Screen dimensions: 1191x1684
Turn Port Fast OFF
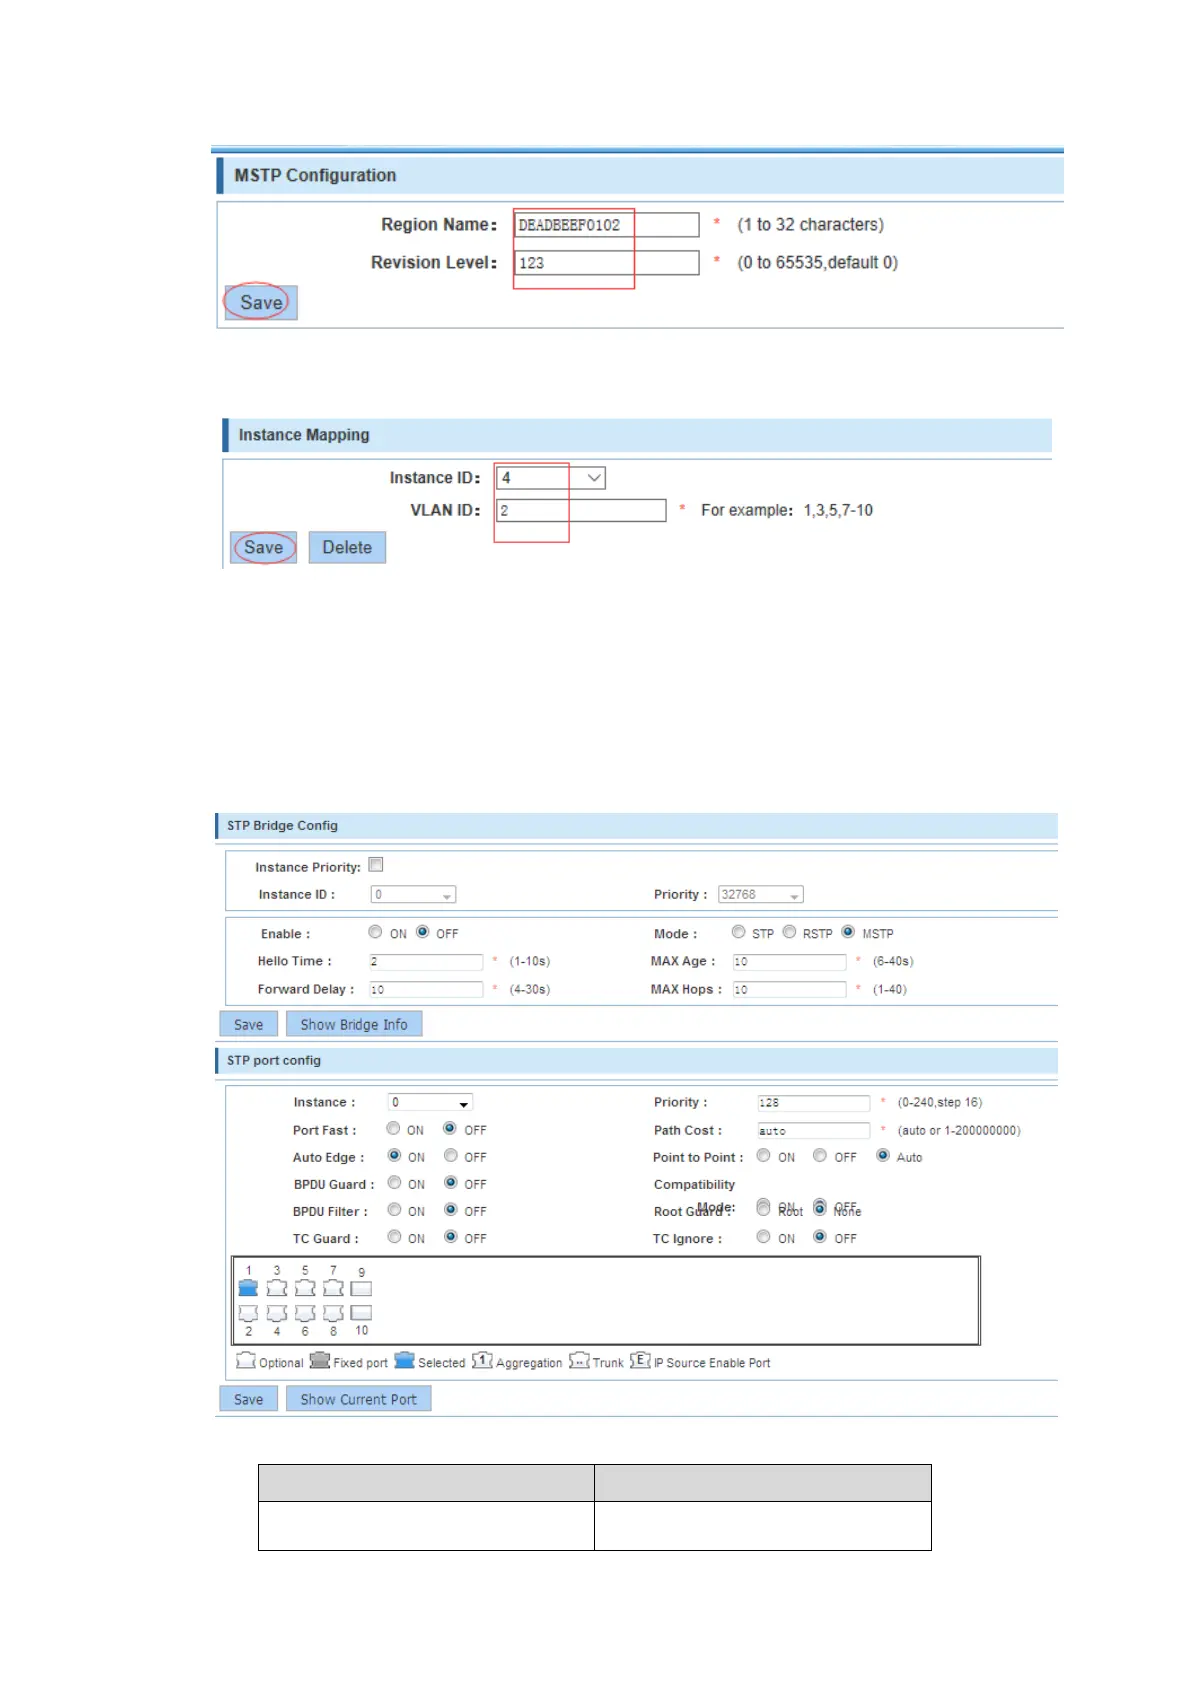[x=450, y=1129]
